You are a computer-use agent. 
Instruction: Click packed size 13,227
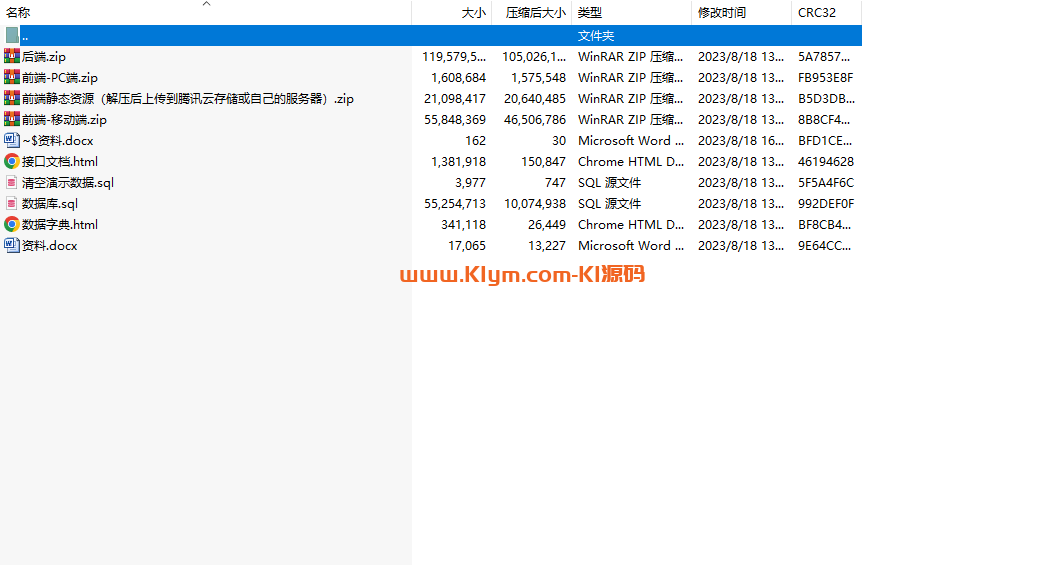point(547,246)
